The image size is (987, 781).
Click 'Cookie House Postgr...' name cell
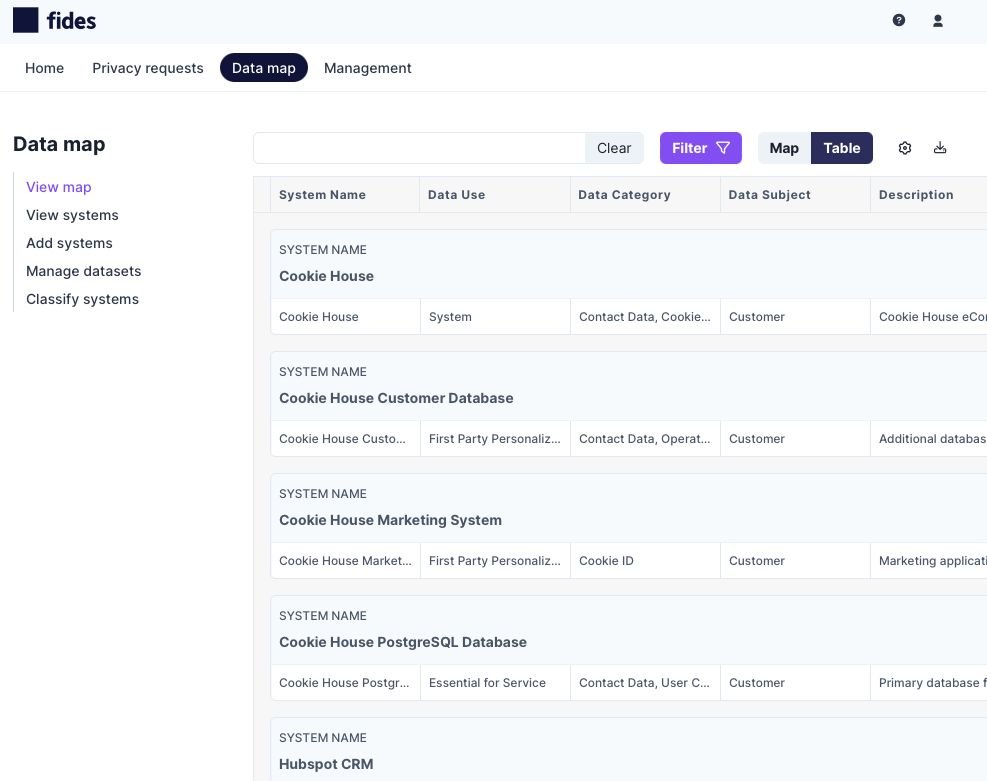346,683
